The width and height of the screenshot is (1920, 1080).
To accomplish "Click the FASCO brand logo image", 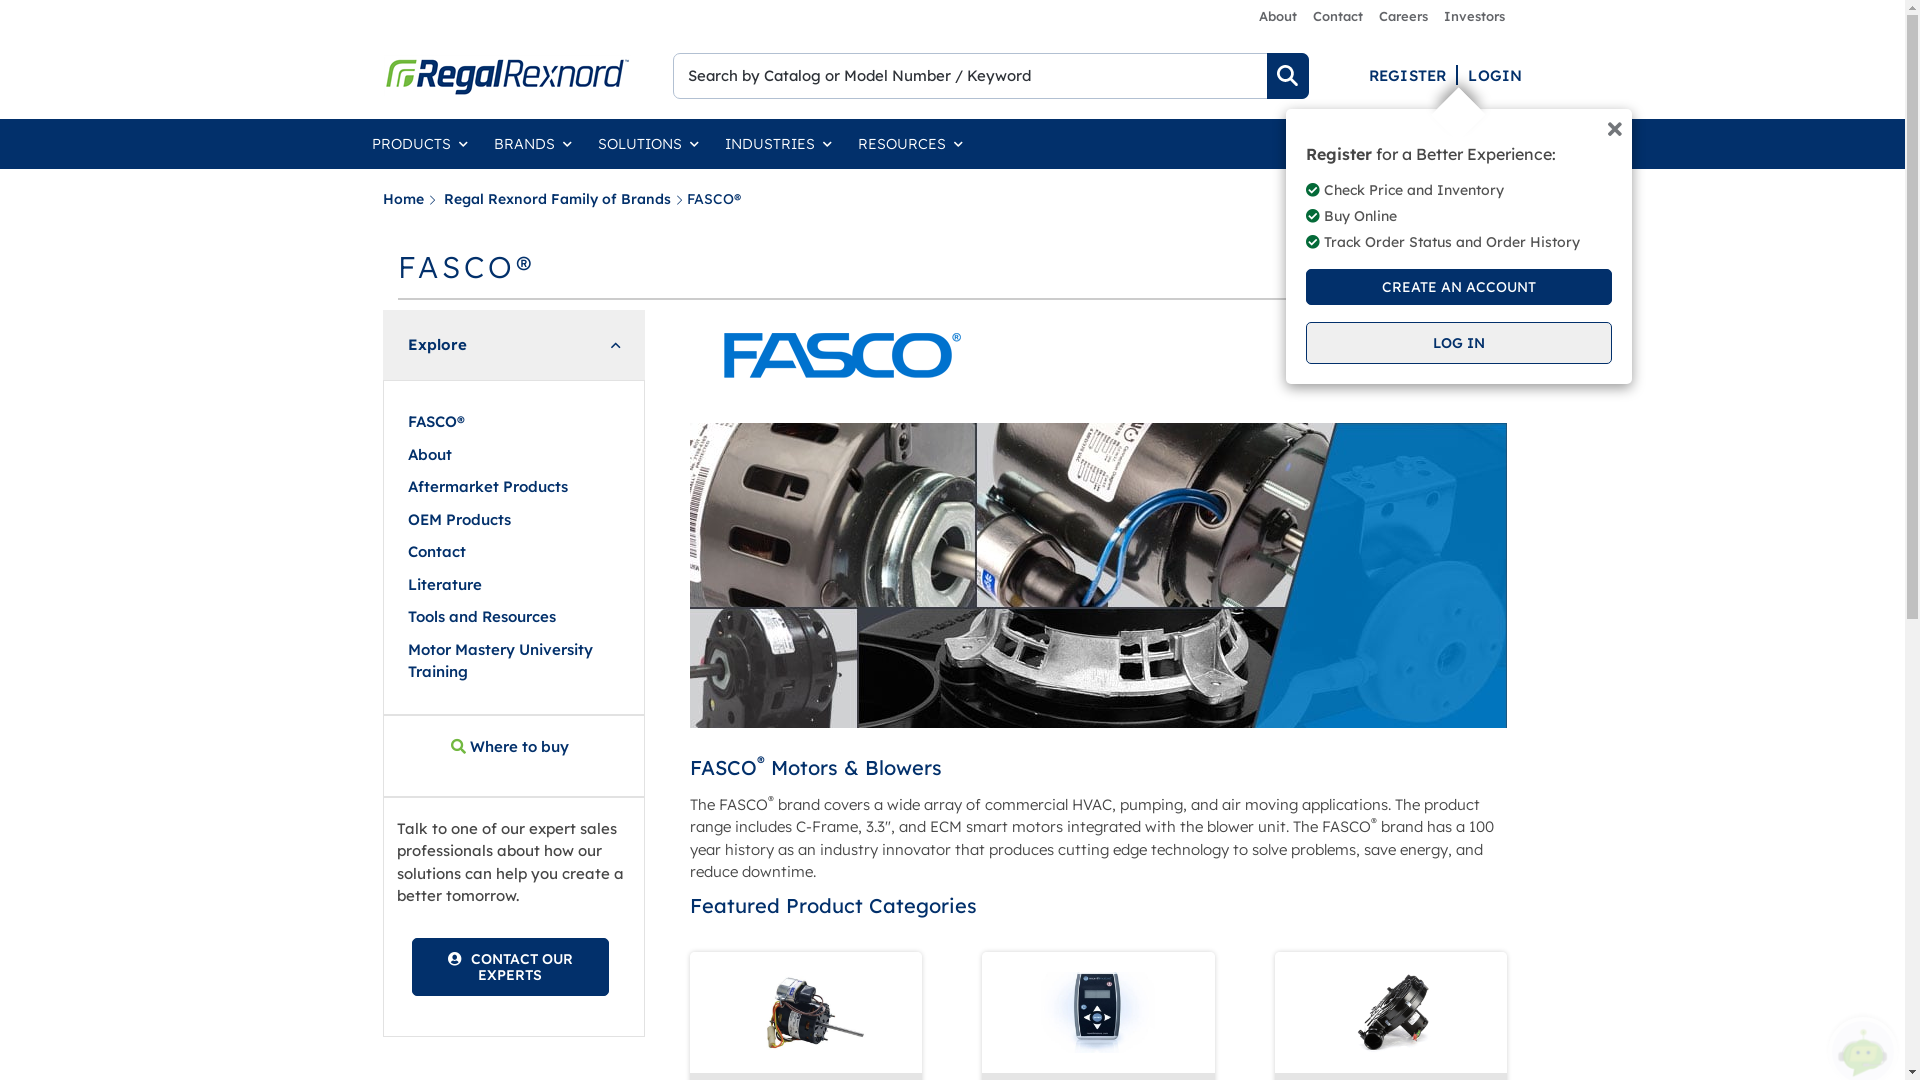I will coord(842,356).
